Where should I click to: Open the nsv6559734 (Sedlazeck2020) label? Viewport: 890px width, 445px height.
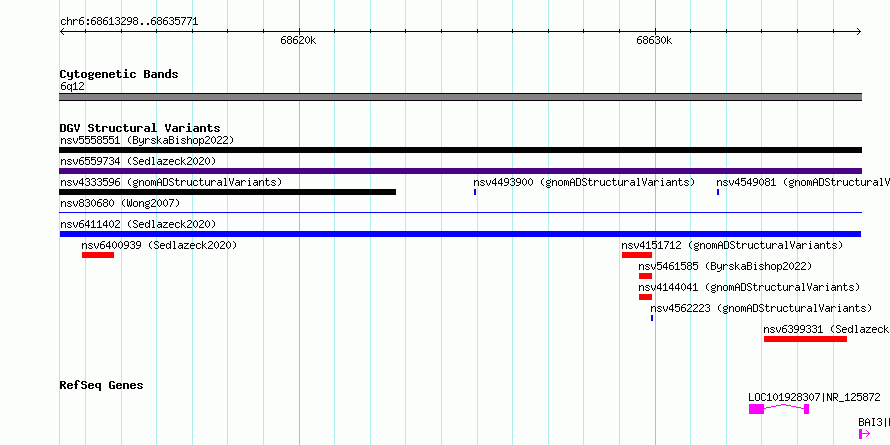138,161
